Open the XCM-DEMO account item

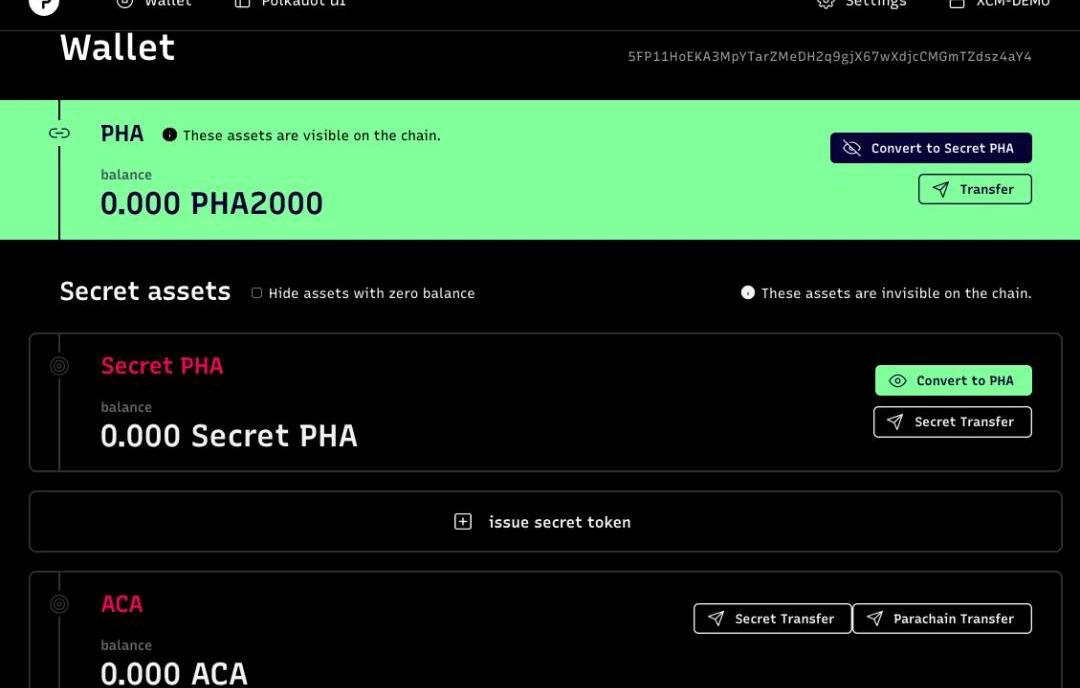click(1000, 4)
